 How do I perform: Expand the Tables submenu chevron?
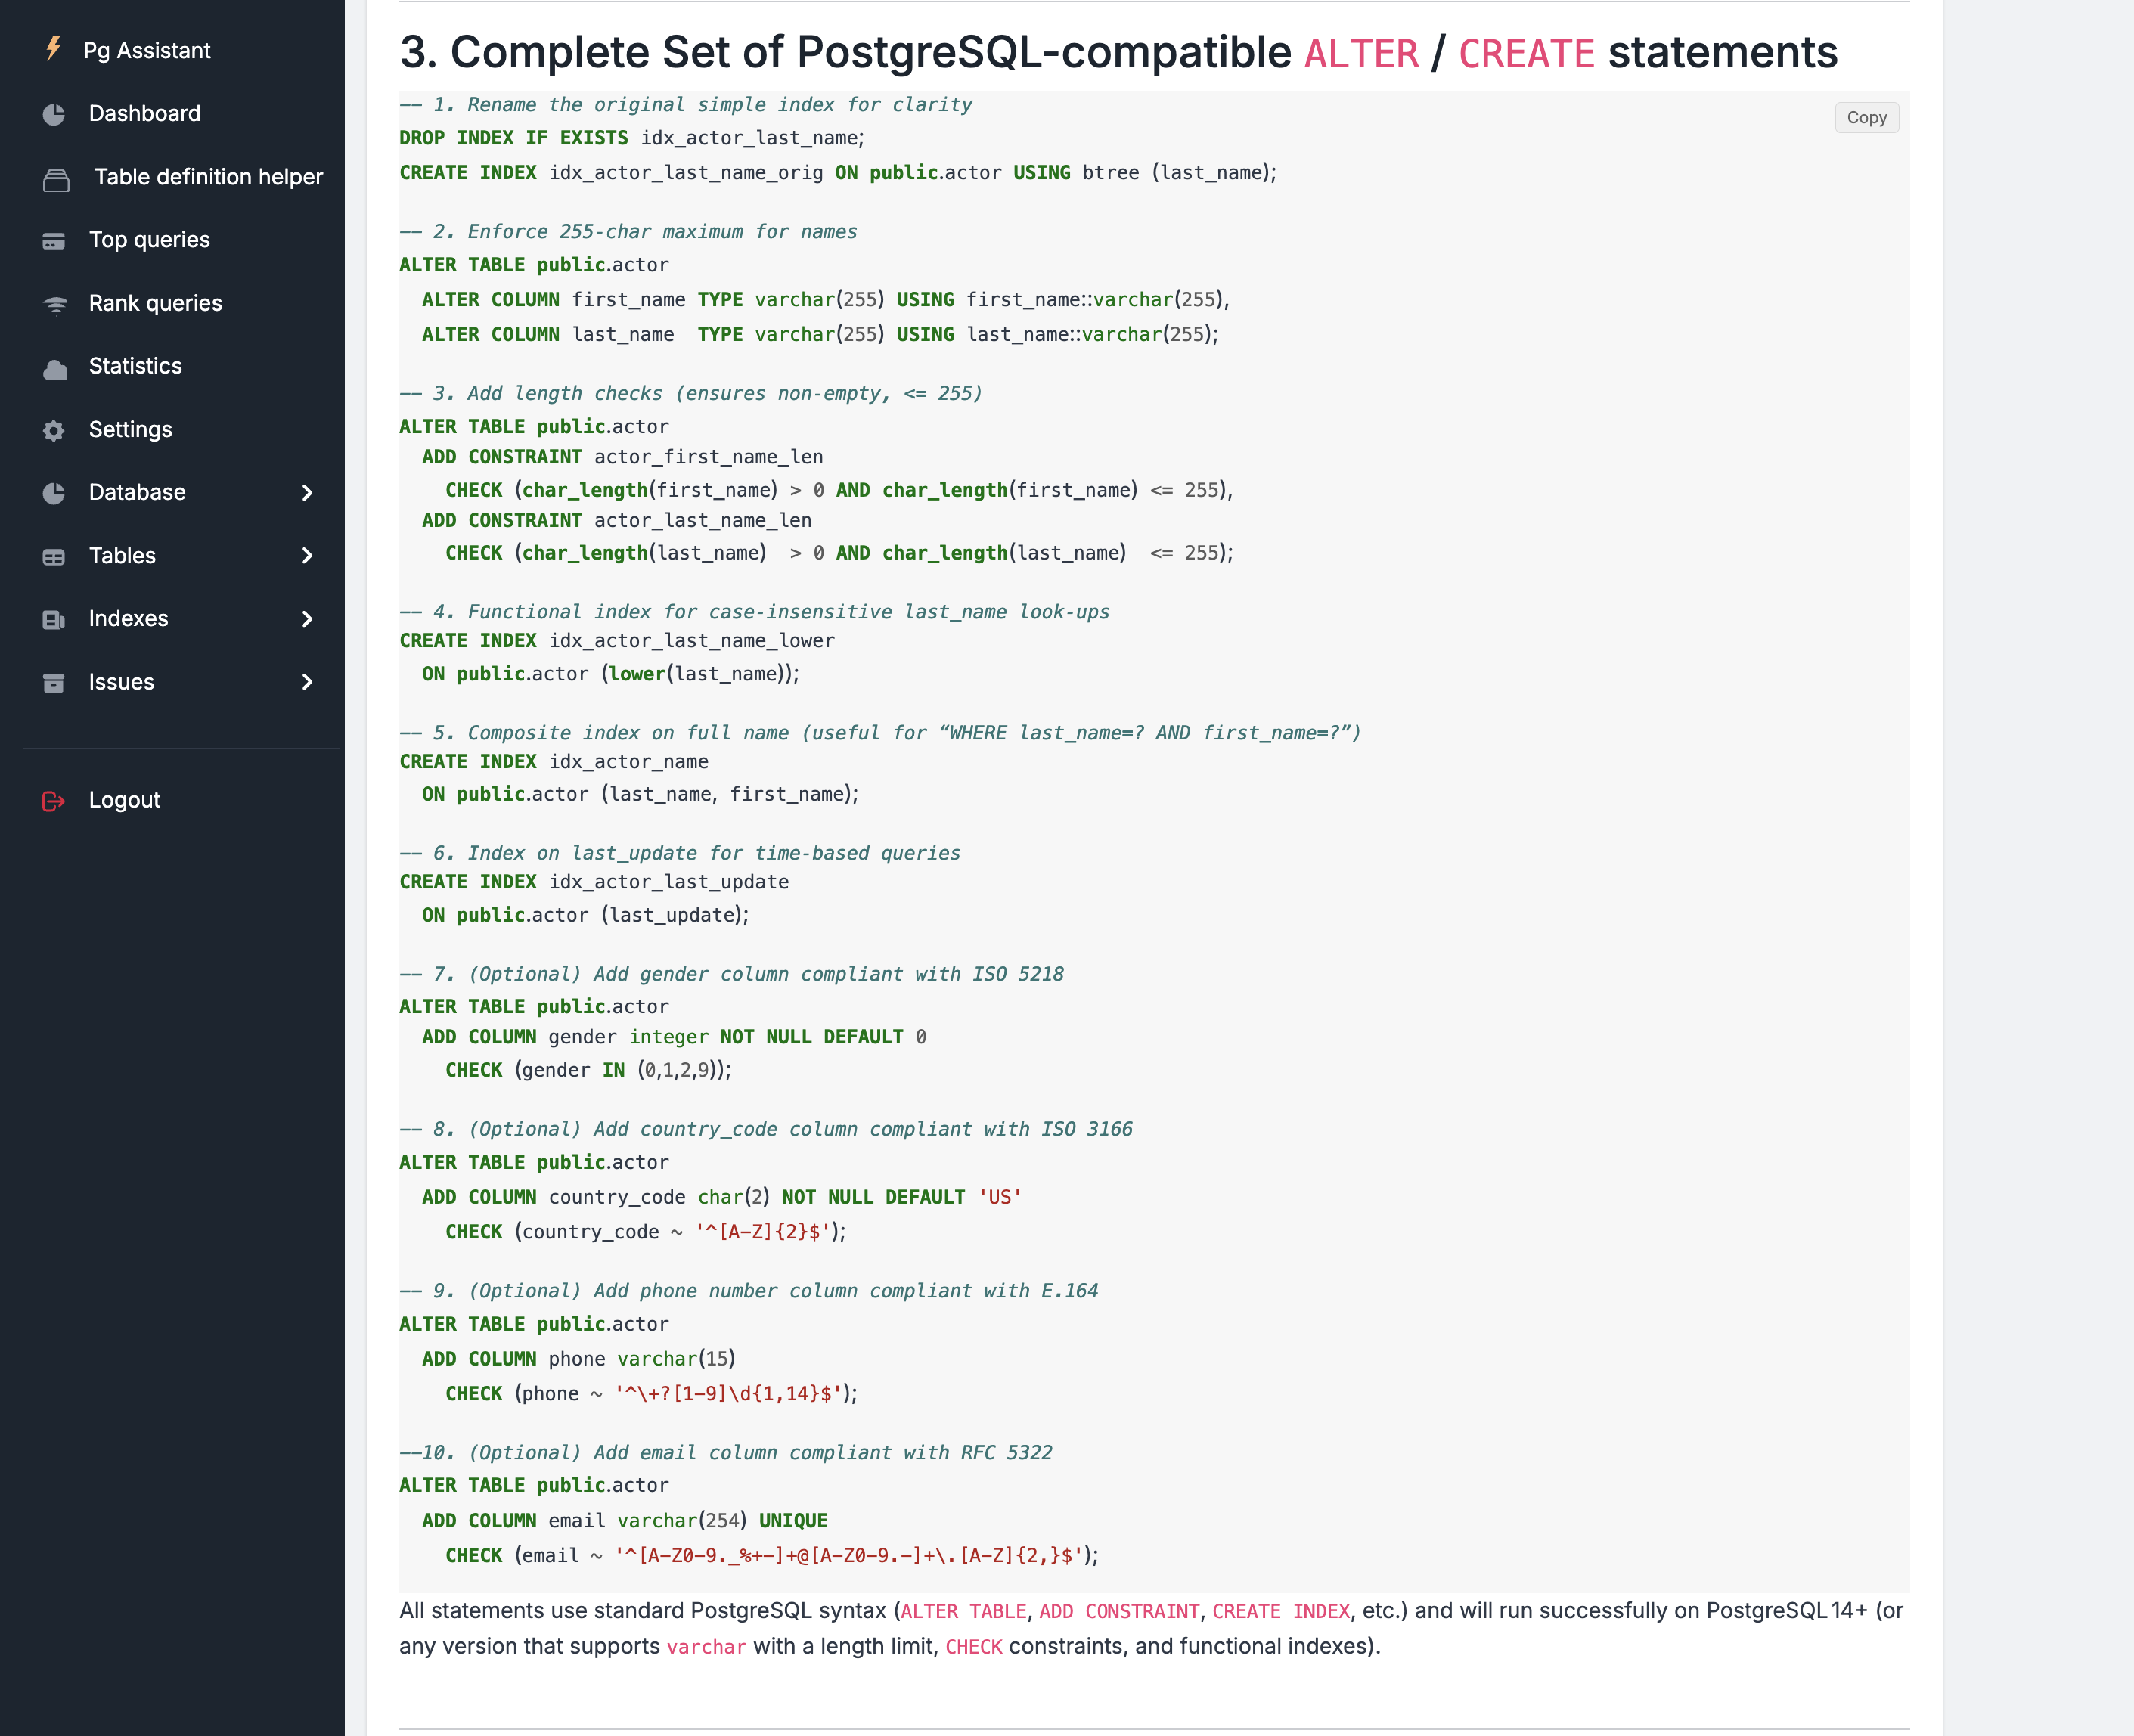click(x=307, y=556)
